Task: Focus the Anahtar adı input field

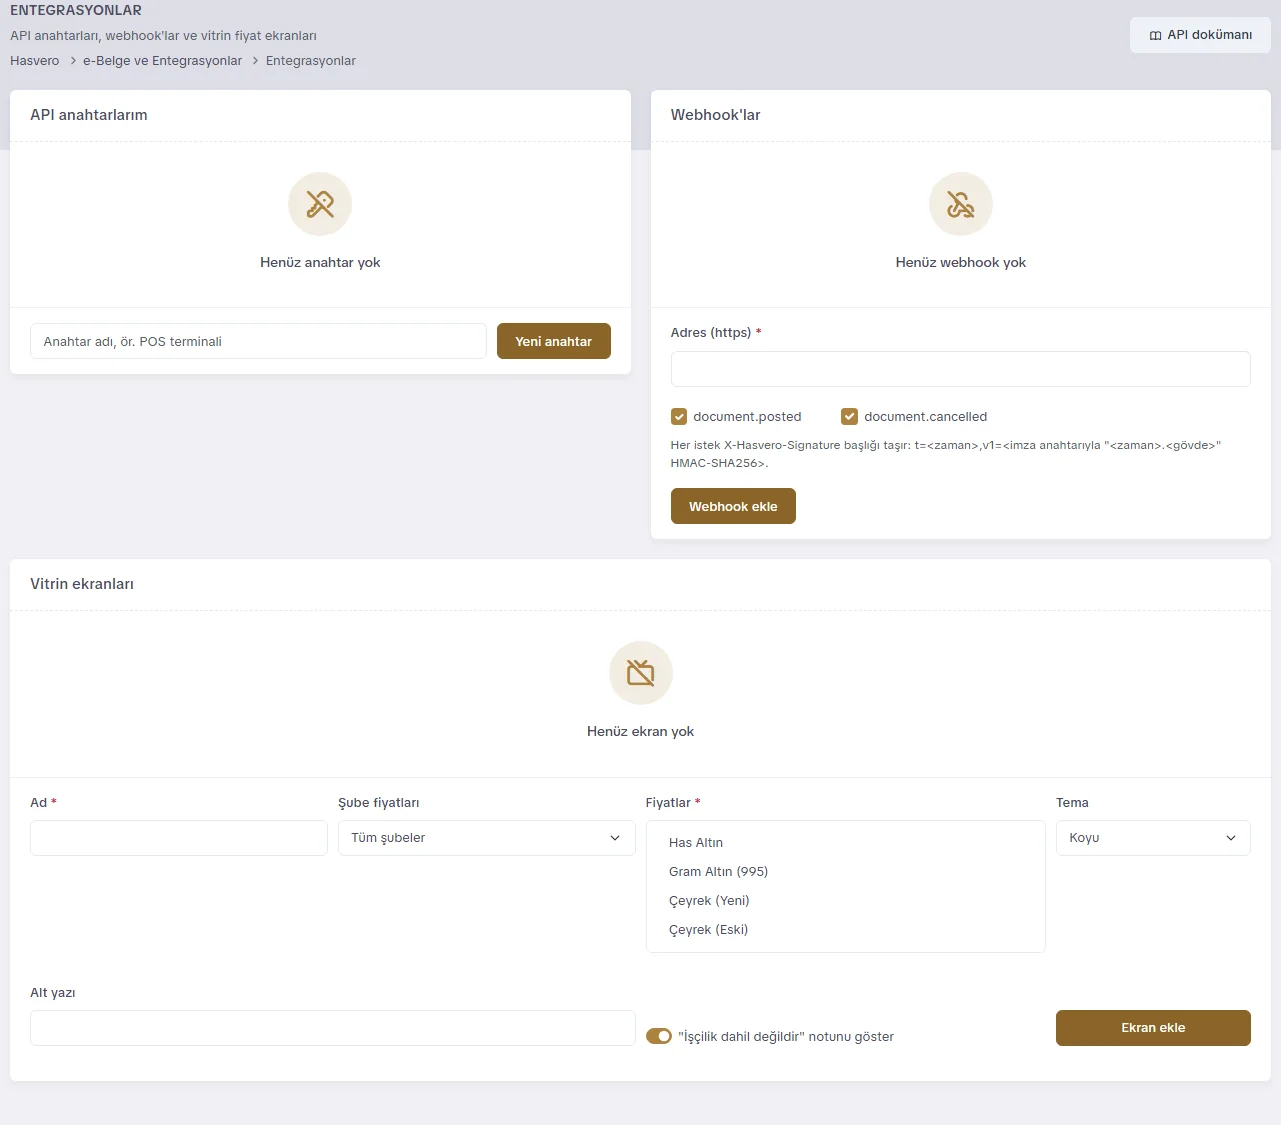Action: point(258,341)
